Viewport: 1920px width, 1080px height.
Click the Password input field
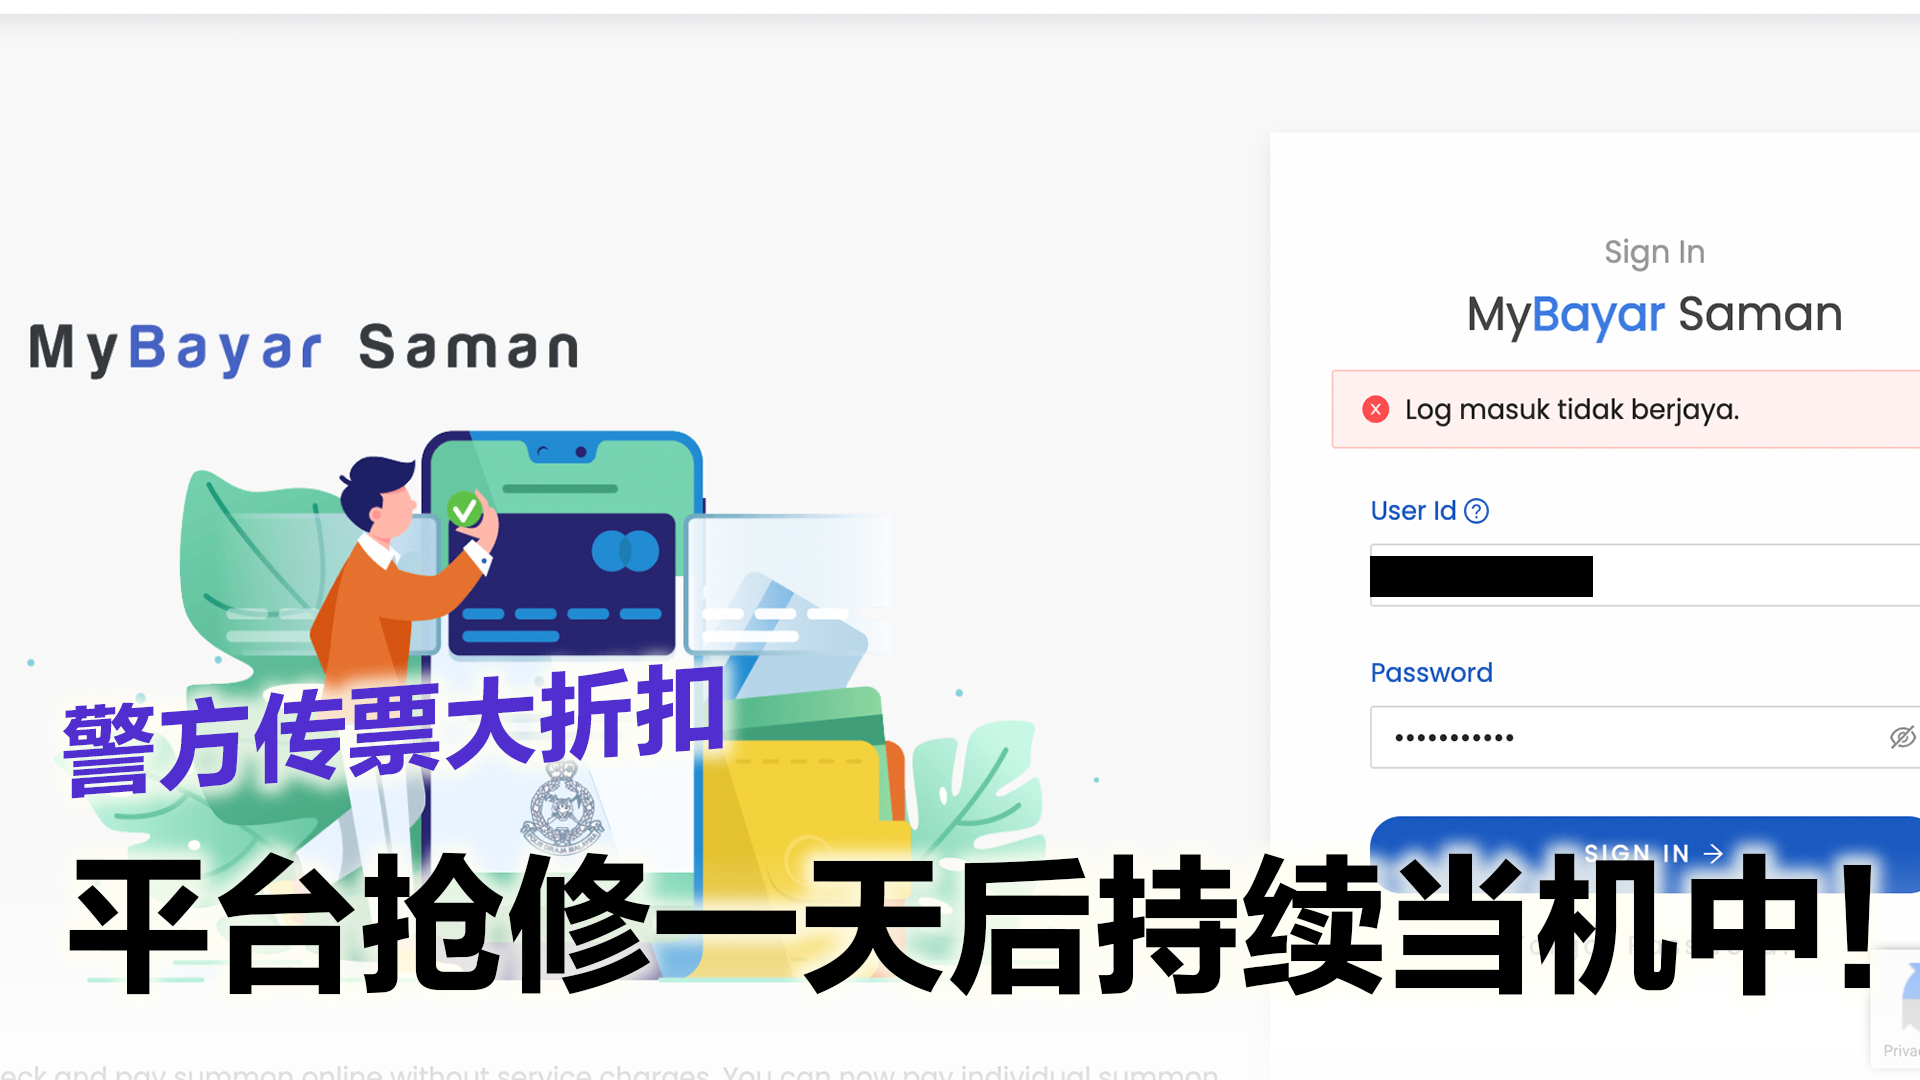[x=1645, y=737]
